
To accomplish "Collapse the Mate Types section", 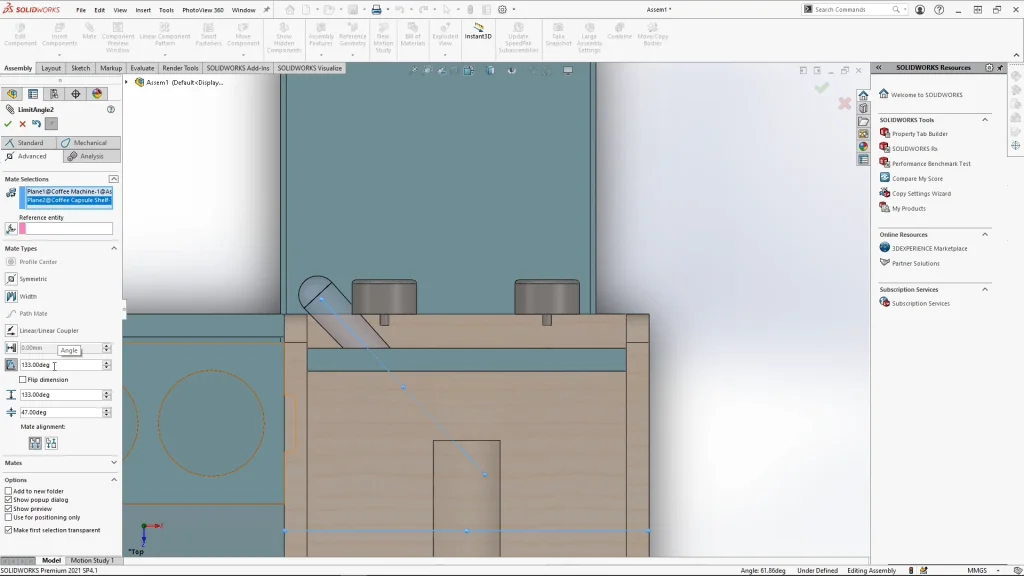I will (x=113, y=248).
